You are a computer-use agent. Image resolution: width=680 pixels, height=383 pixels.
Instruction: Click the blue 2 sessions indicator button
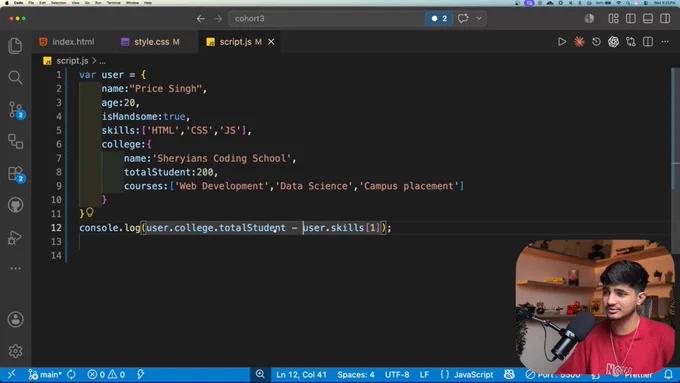coord(439,19)
